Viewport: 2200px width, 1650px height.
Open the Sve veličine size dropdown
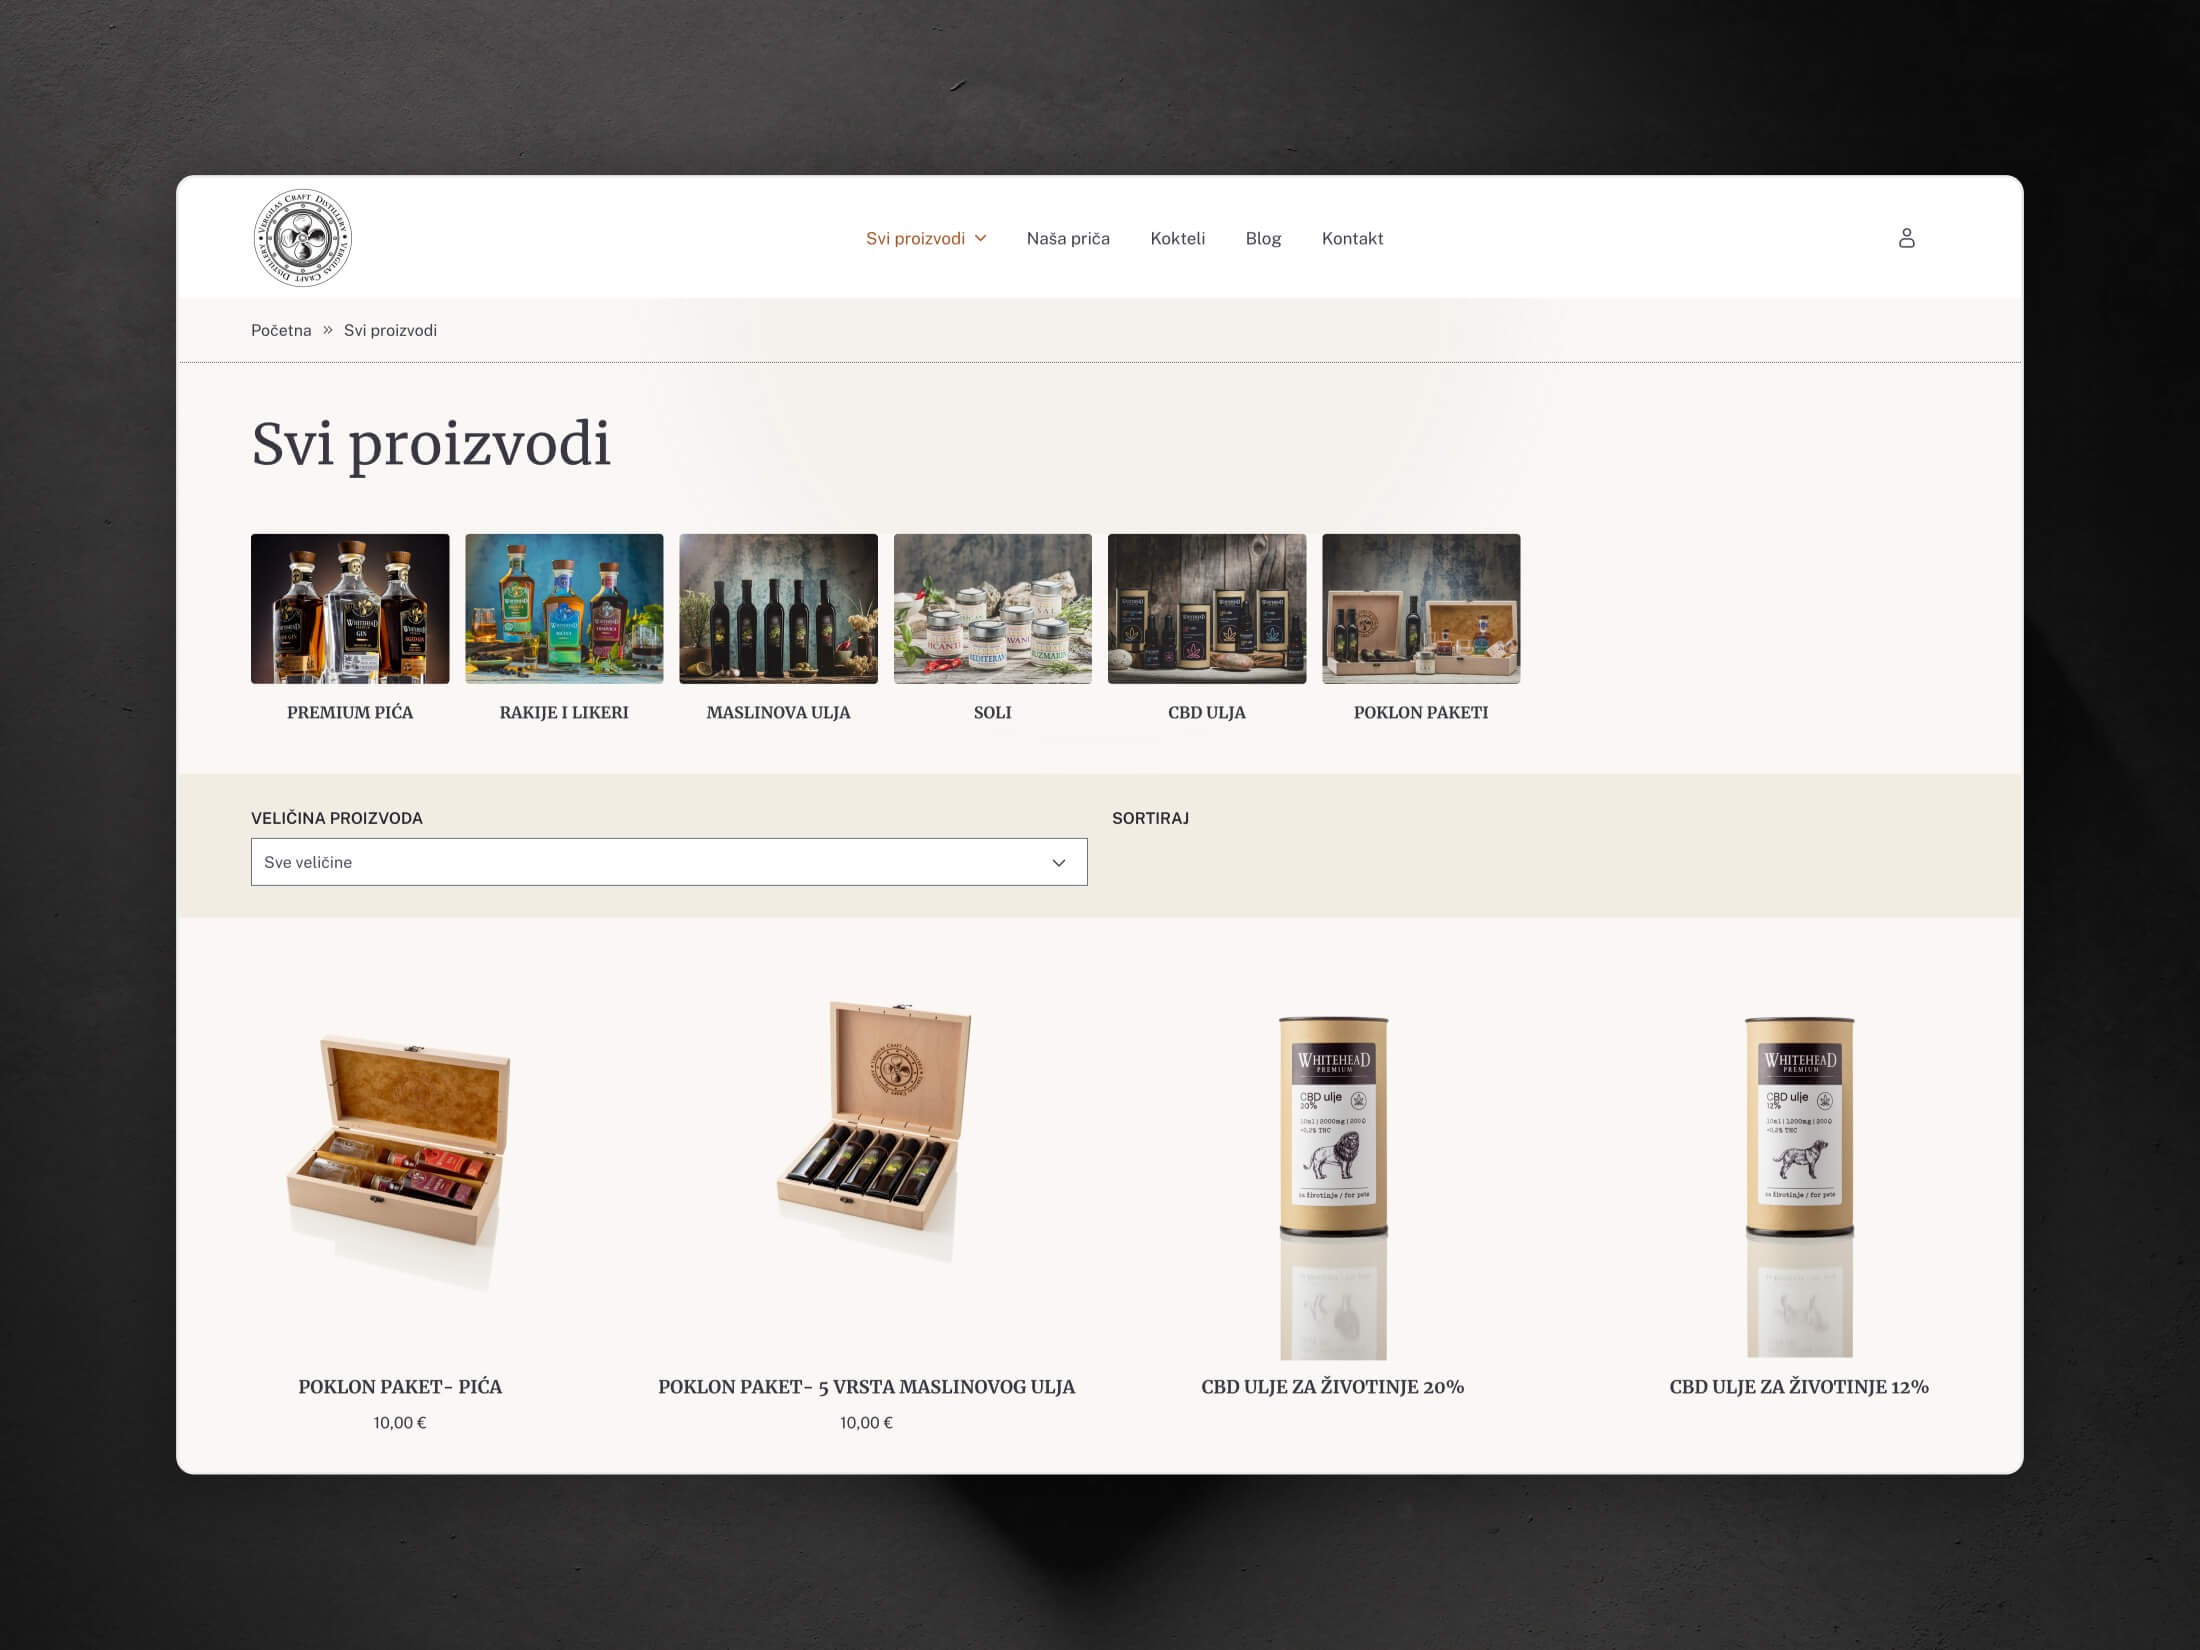[669, 862]
